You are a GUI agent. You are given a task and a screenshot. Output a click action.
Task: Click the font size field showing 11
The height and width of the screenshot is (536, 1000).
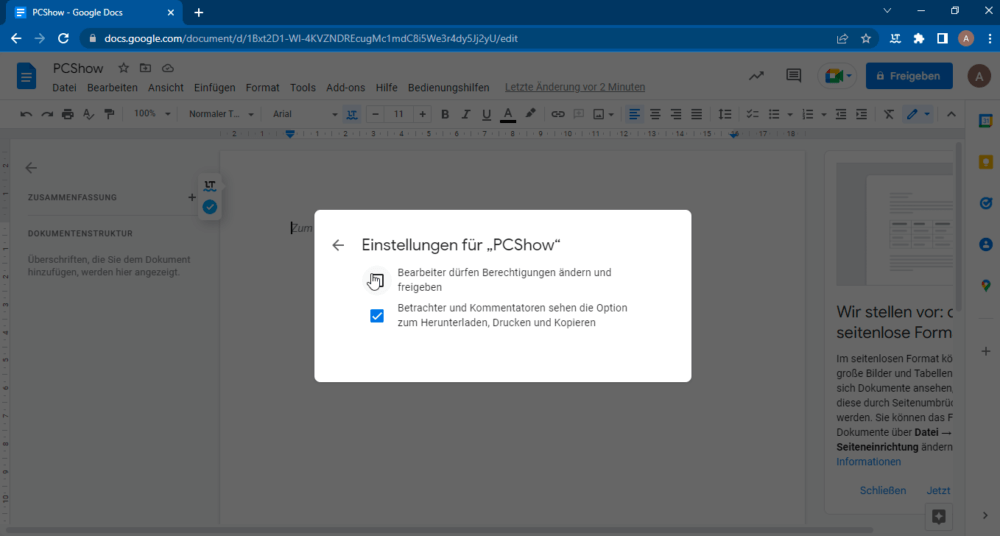pyautogui.click(x=399, y=114)
